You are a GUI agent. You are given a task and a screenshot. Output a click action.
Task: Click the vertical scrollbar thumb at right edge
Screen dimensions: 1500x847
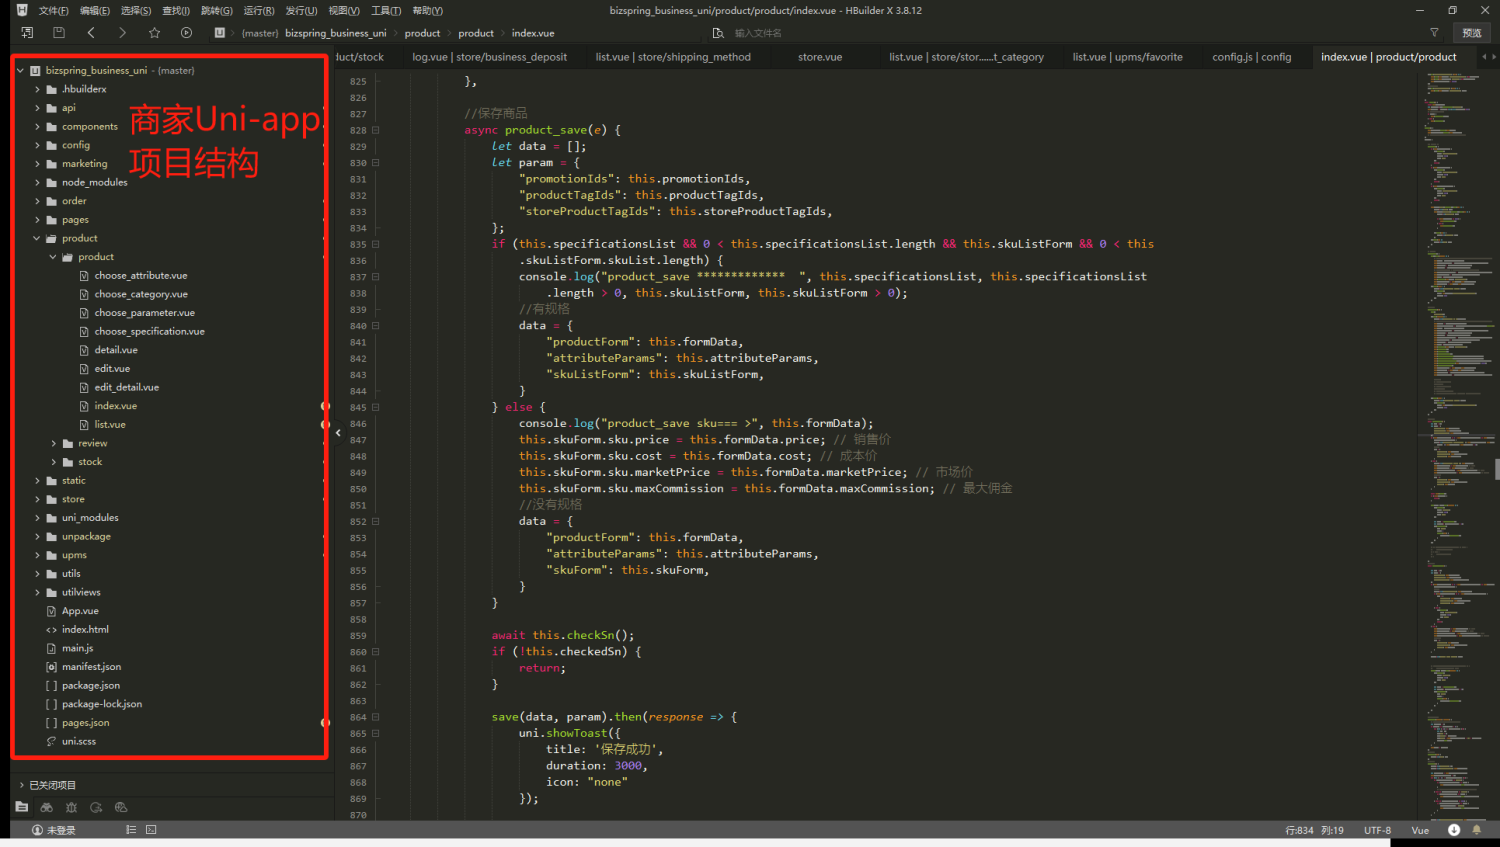pos(1497,469)
